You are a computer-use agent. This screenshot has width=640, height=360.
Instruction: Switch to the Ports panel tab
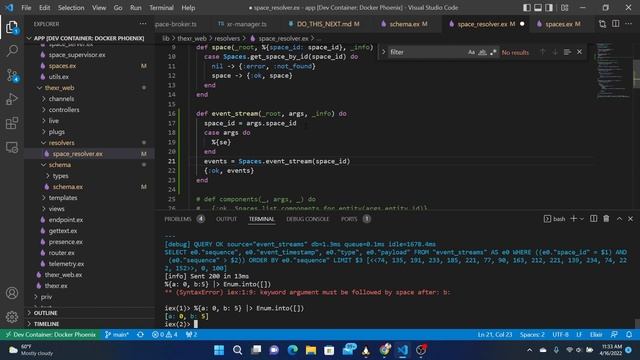pos(349,219)
